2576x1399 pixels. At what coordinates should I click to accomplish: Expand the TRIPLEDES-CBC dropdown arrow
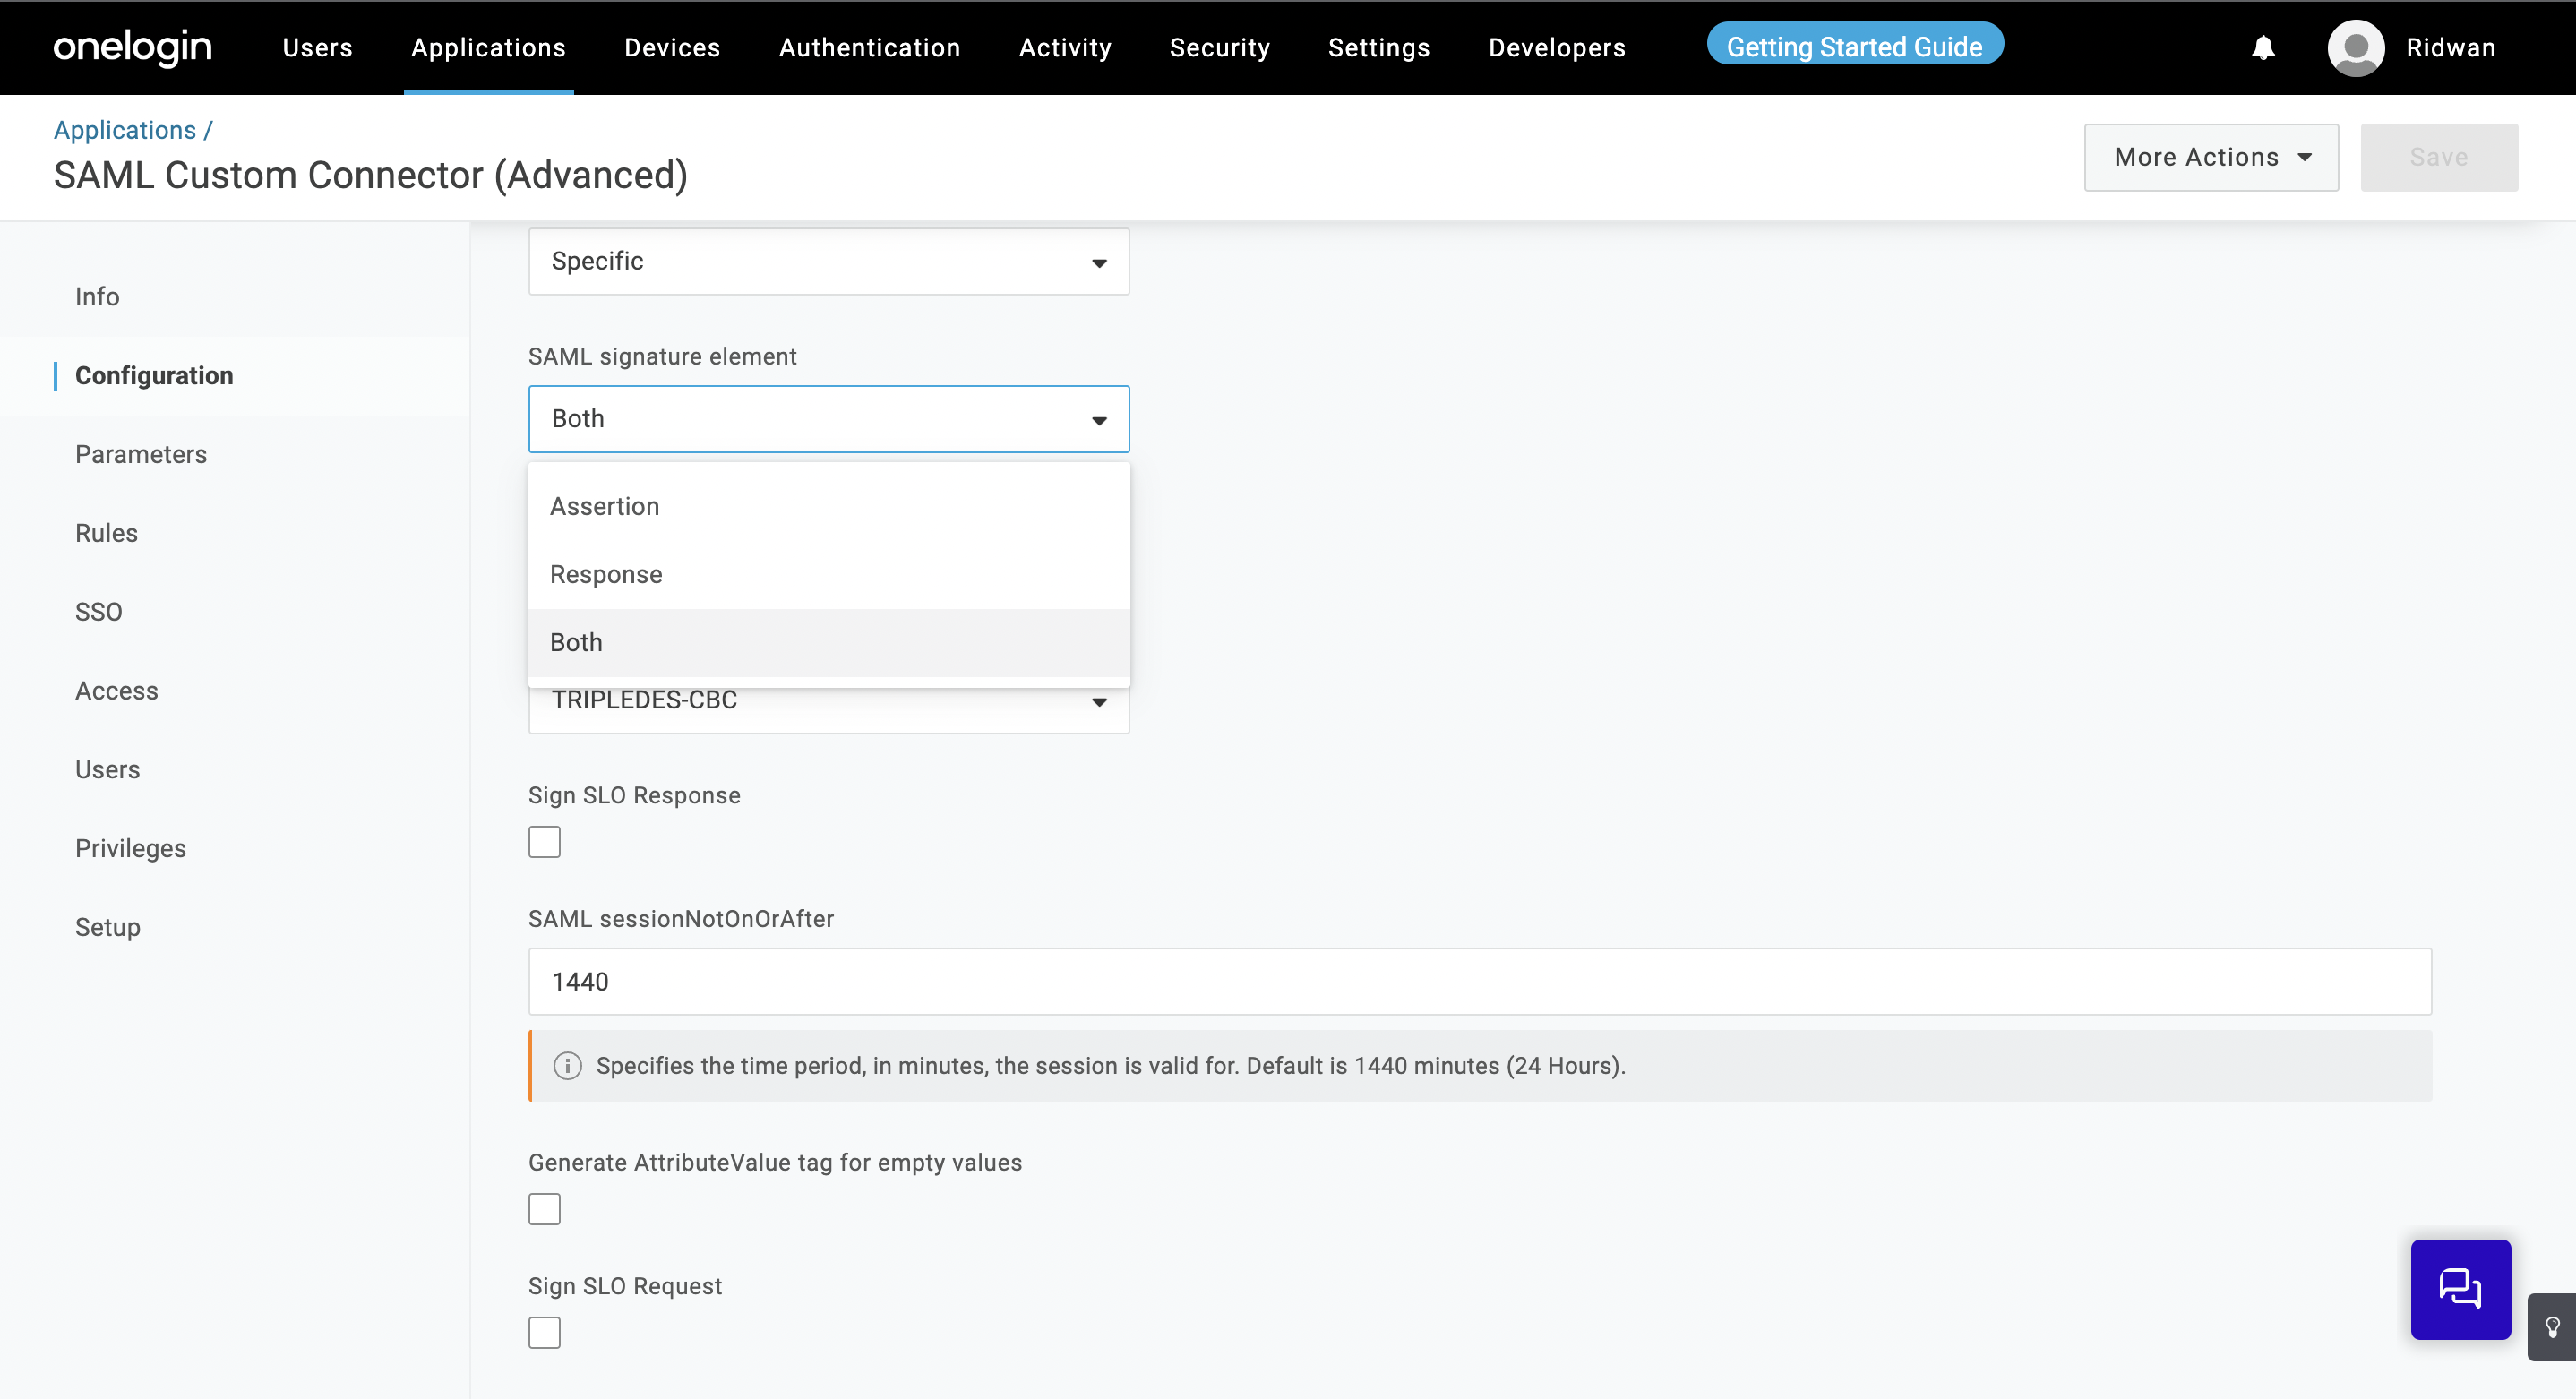(x=1099, y=702)
